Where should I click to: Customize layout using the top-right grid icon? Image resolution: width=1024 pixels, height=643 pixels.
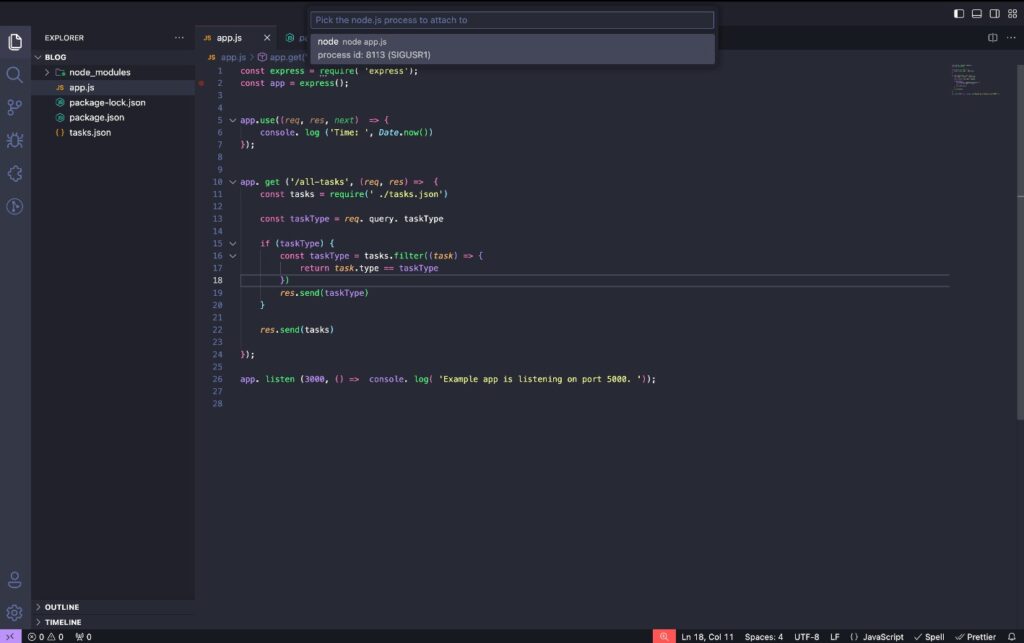tap(1011, 13)
